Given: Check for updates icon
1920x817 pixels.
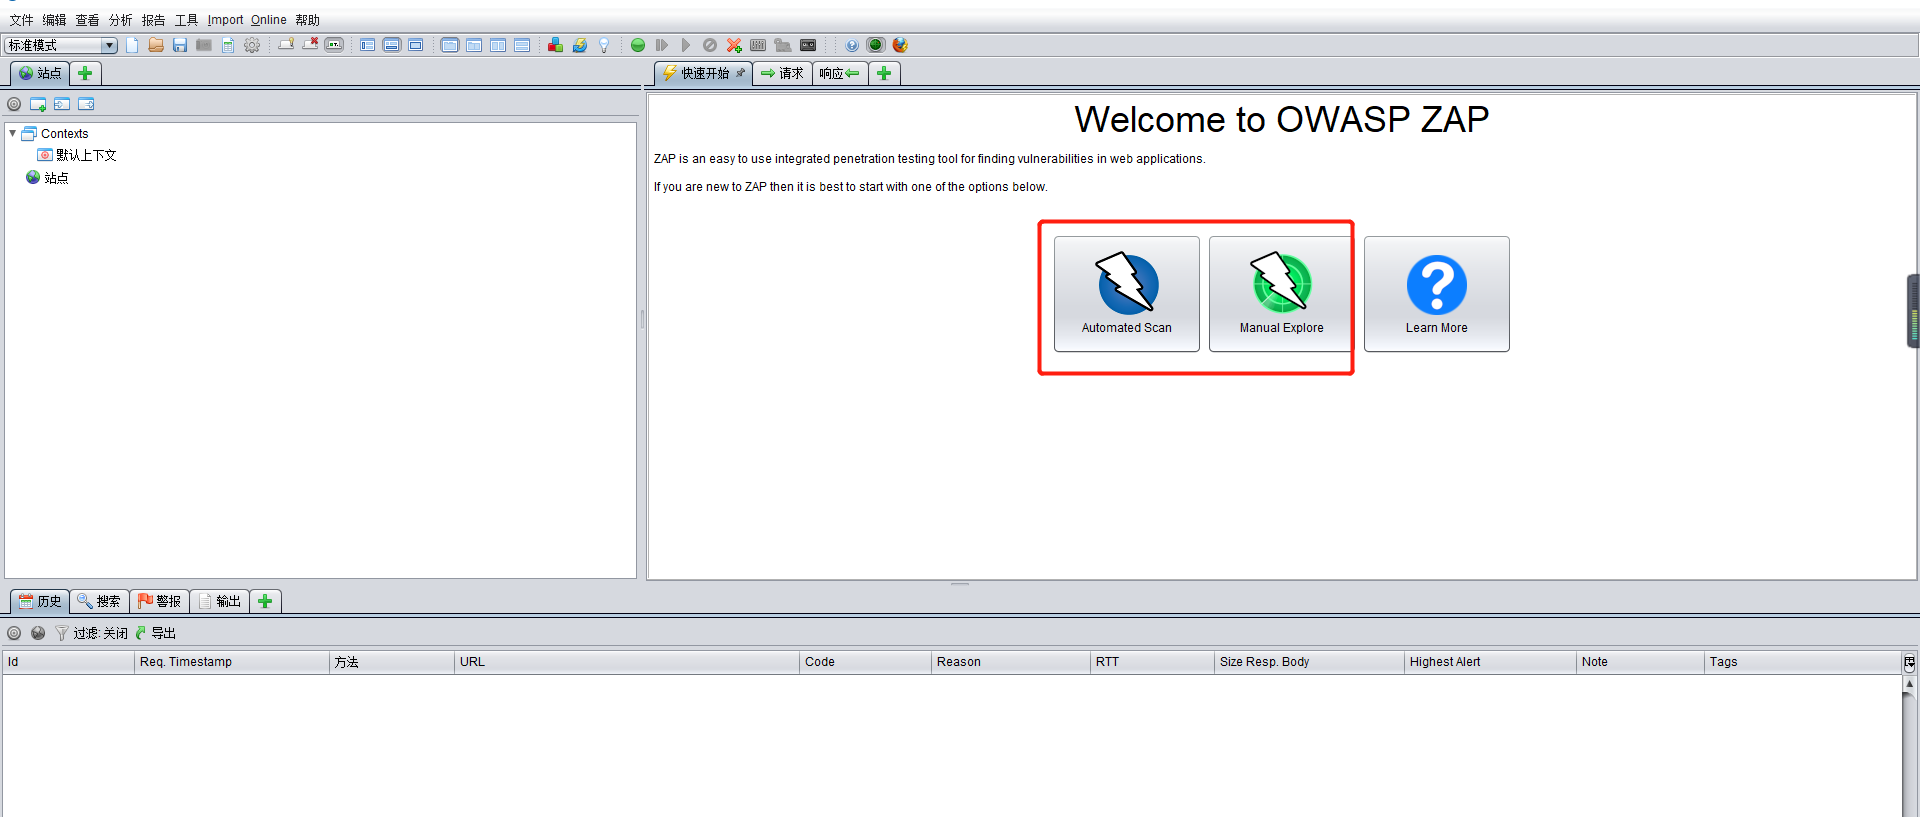Looking at the screenshot, I should [579, 45].
